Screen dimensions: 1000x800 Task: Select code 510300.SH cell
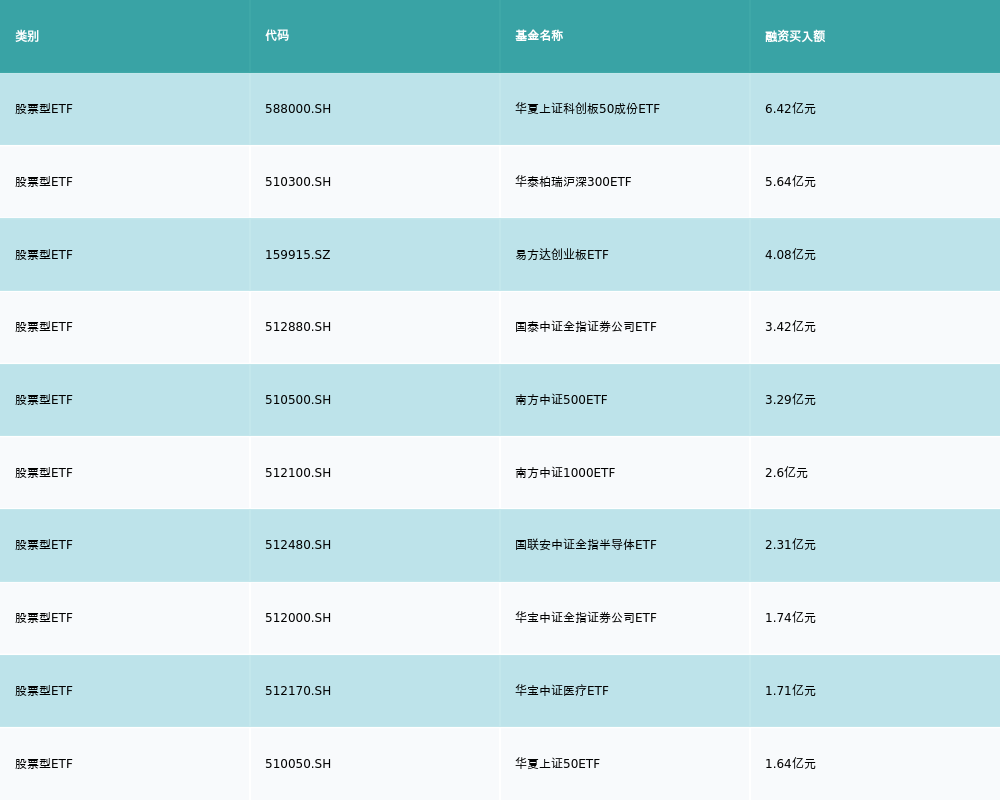pyautogui.click(x=298, y=182)
